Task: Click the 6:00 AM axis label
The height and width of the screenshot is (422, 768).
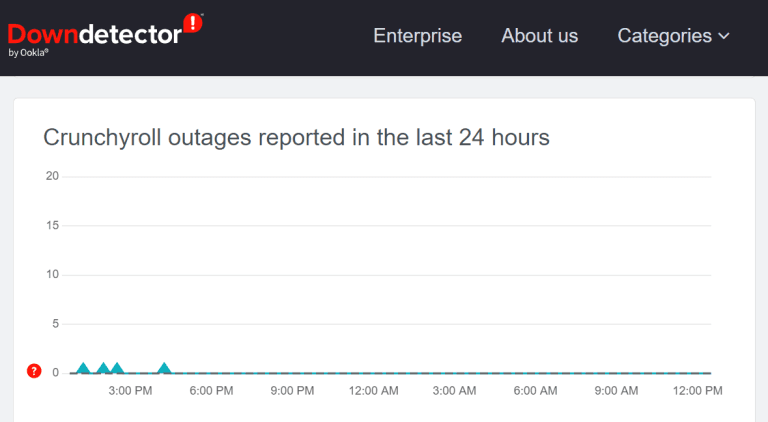Action: pos(537,391)
